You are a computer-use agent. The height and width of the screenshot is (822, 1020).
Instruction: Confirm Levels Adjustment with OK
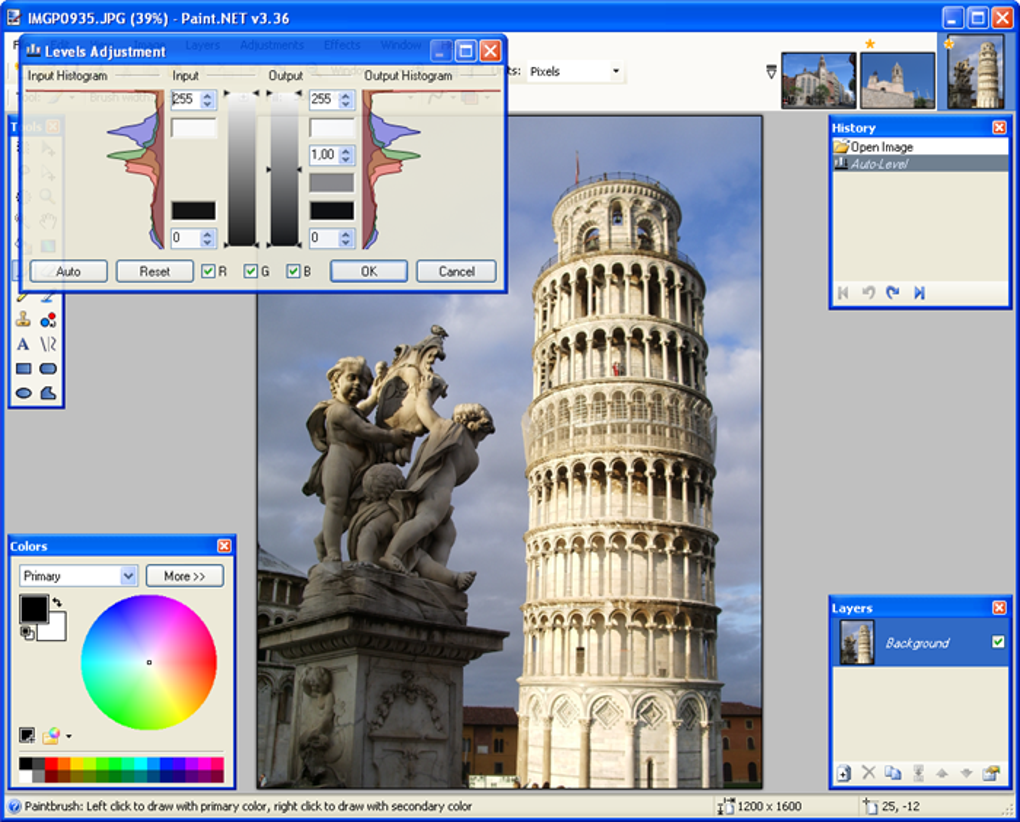(369, 271)
